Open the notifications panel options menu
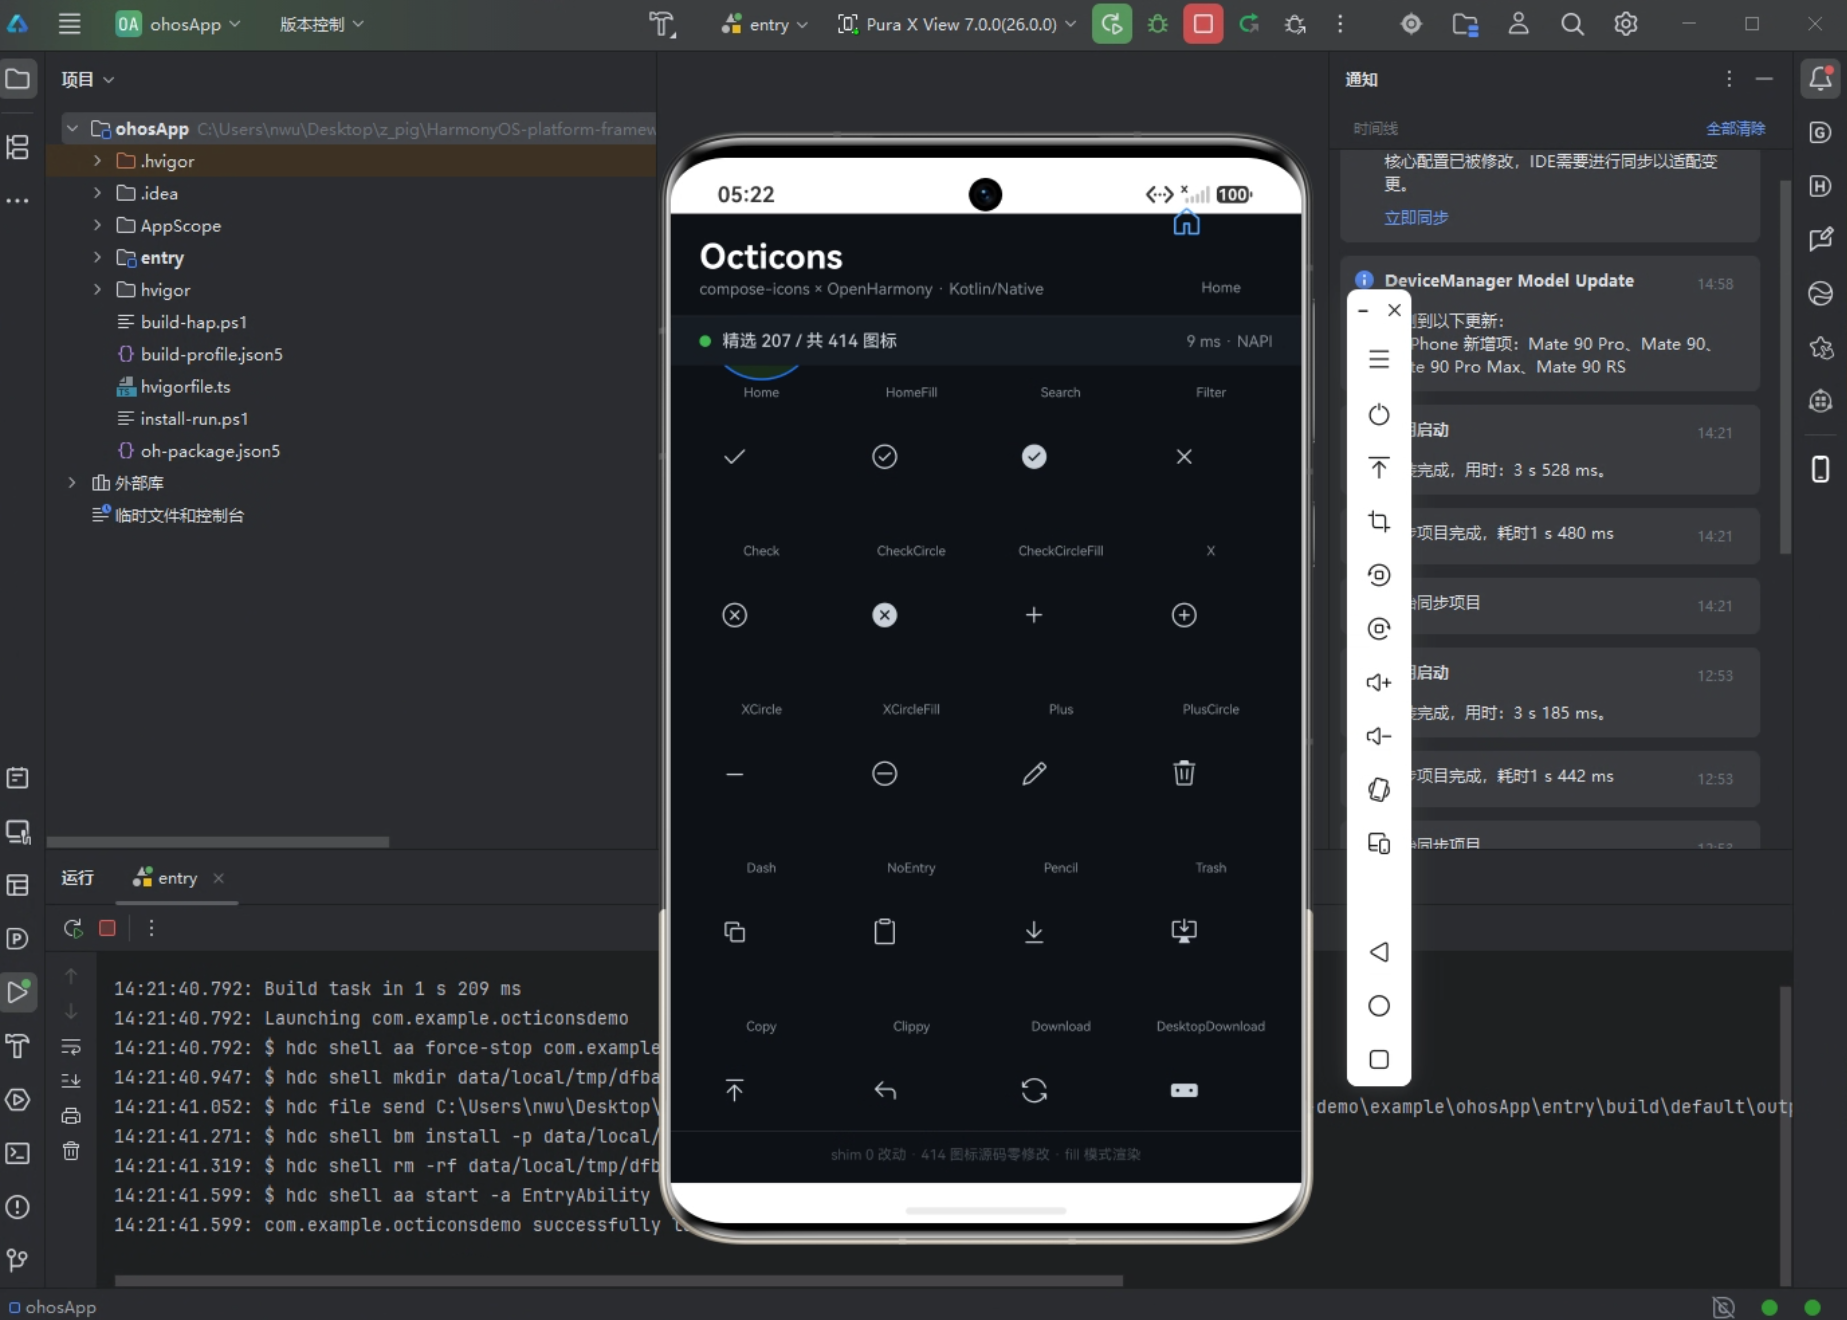 [x=1728, y=79]
